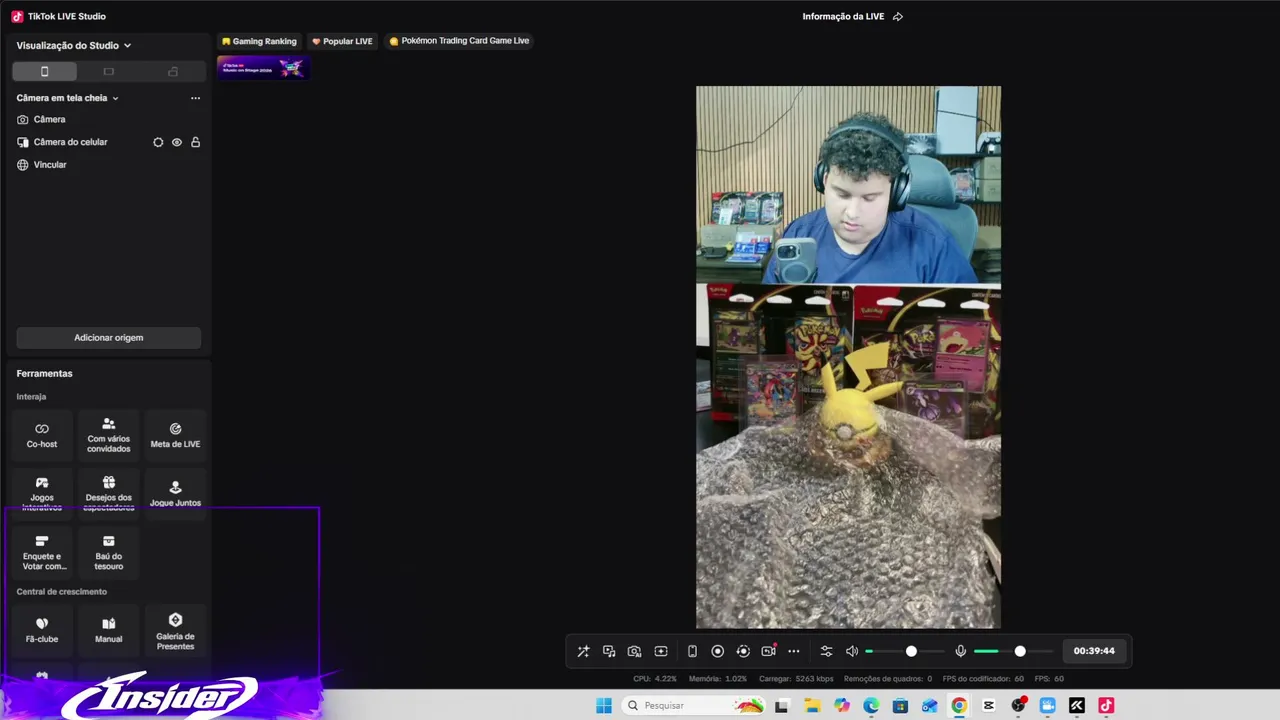Image resolution: width=1280 pixels, height=720 pixels.
Task: Open scene options ellipsis beside Câmera em tela cheia
Action: pos(195,98)
